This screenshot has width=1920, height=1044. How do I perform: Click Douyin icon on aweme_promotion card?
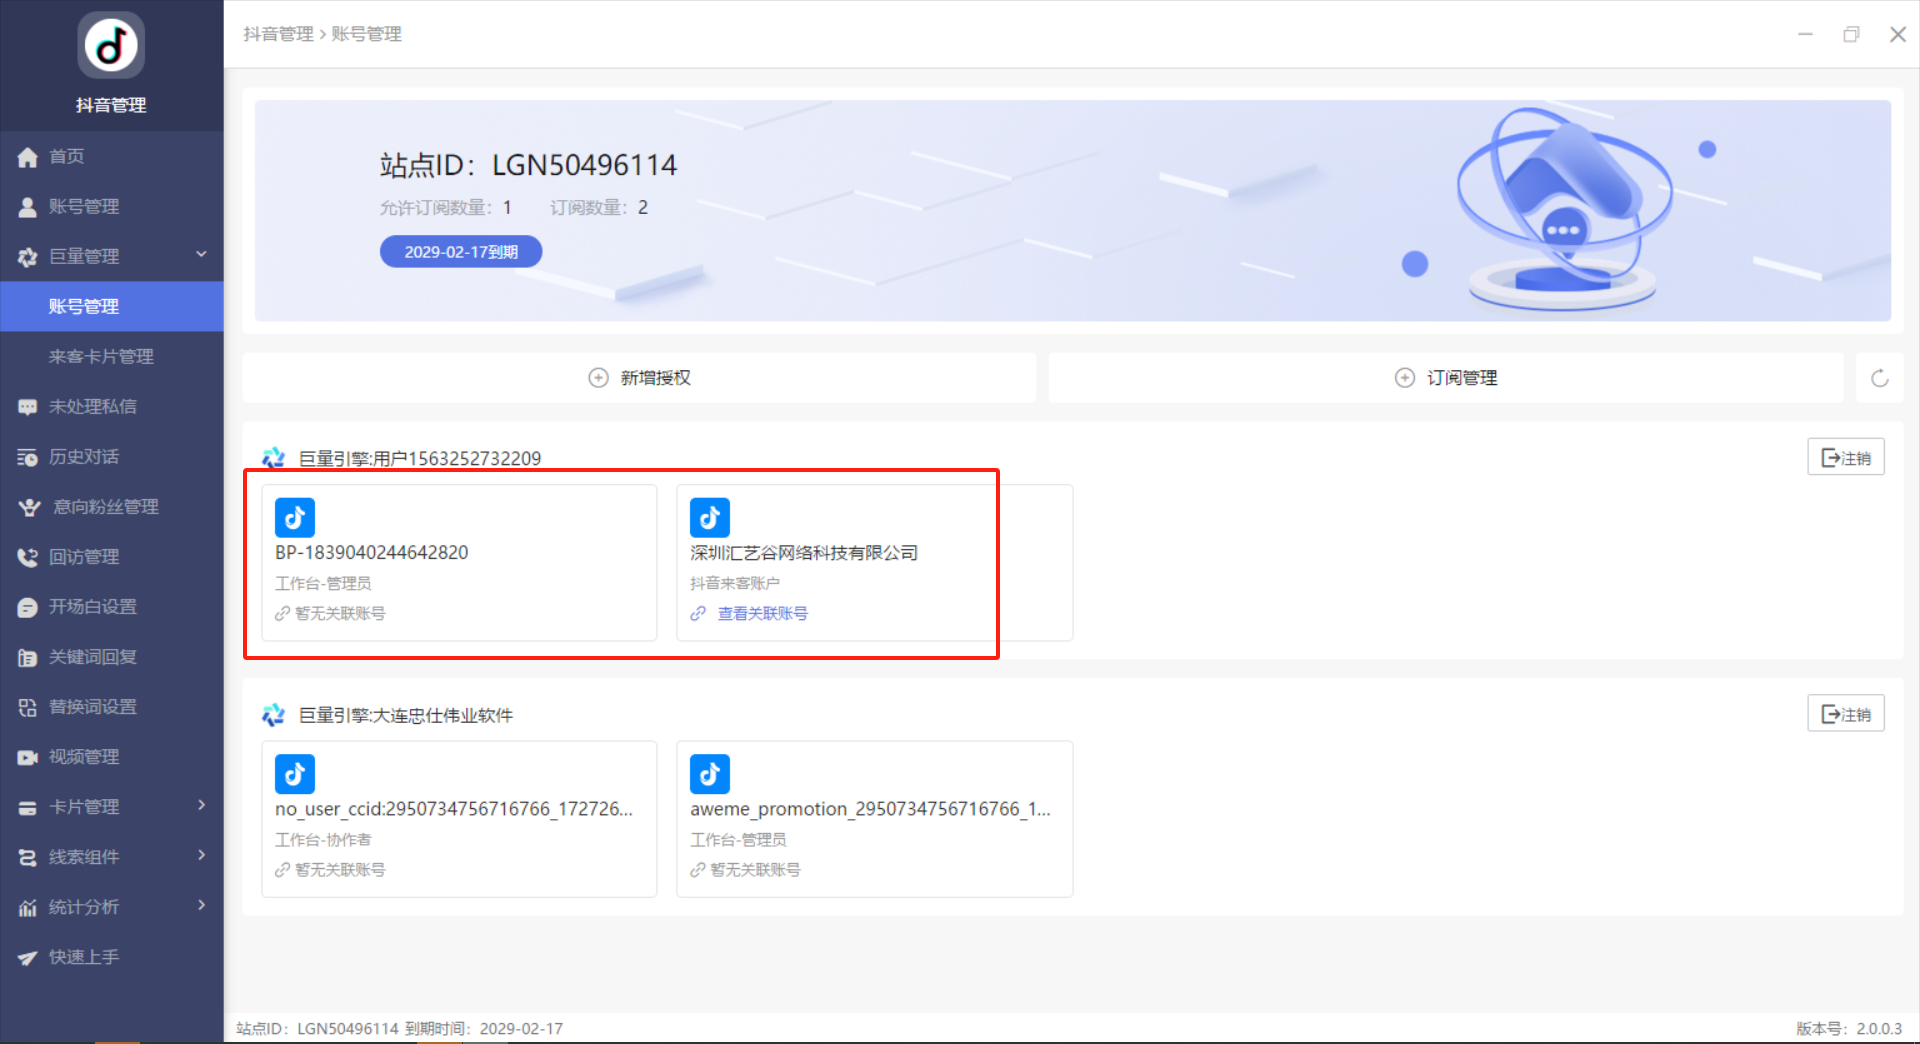[710, 774]
